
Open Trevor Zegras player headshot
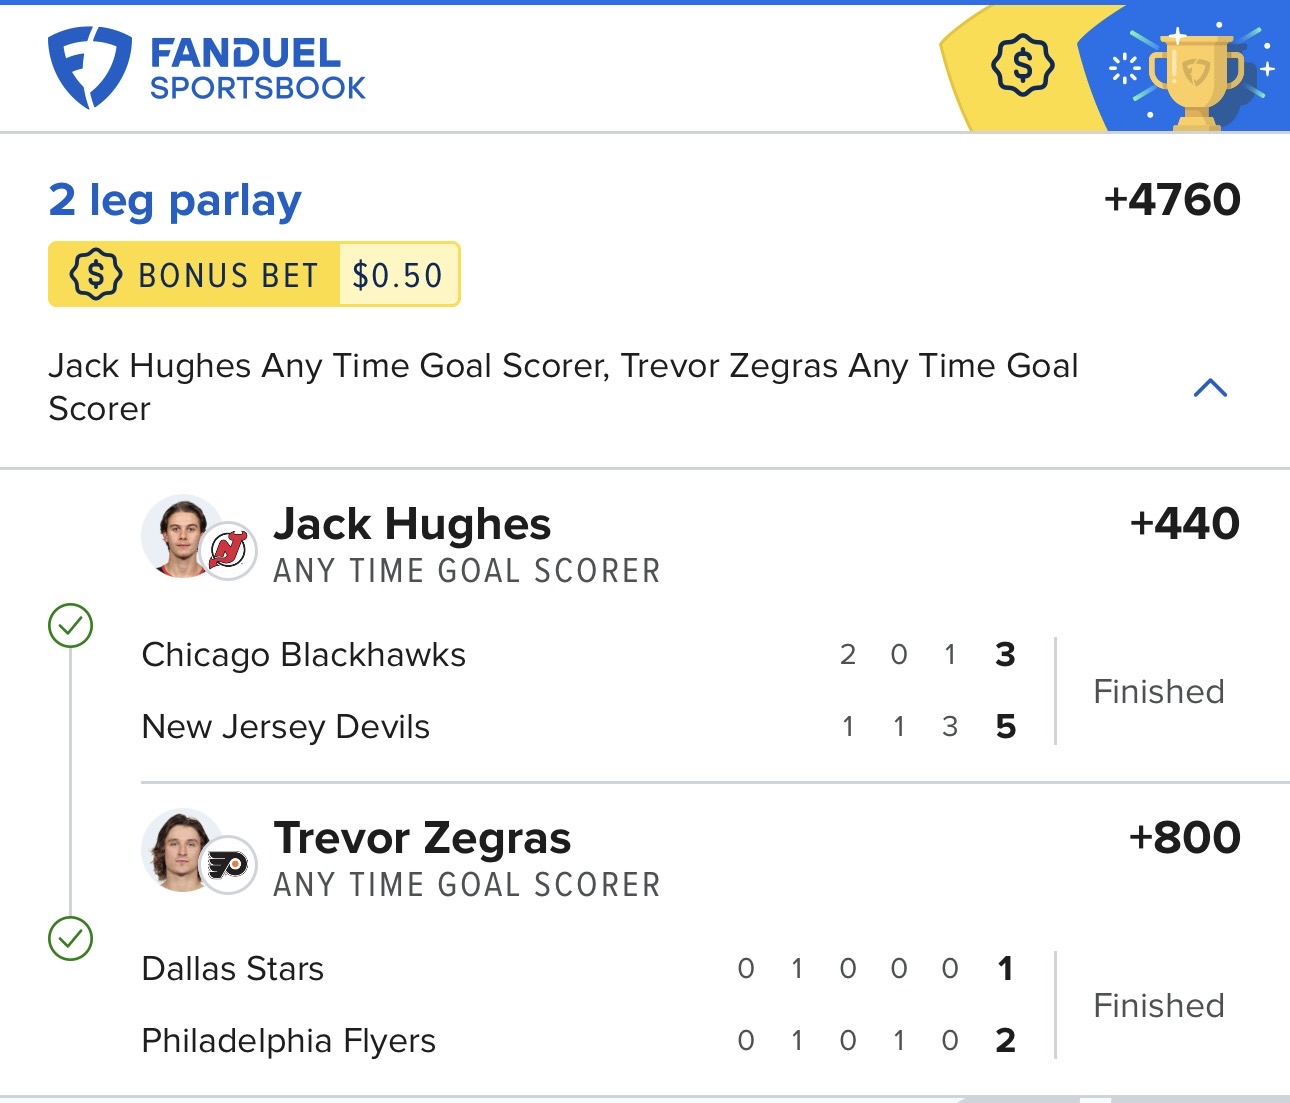(x=181, y=849)
